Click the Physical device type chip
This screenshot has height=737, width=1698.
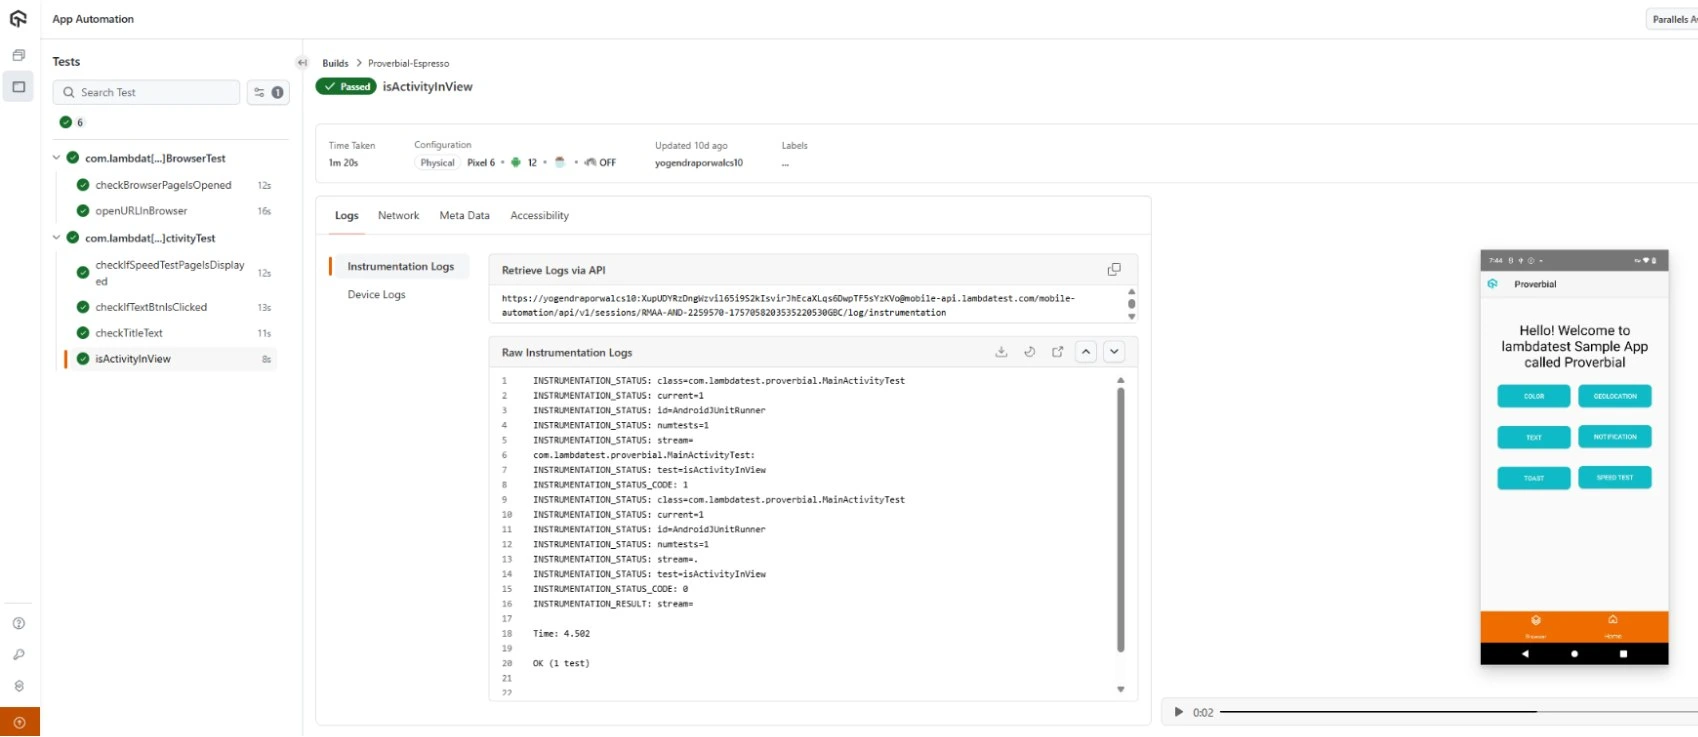point(437,162)
